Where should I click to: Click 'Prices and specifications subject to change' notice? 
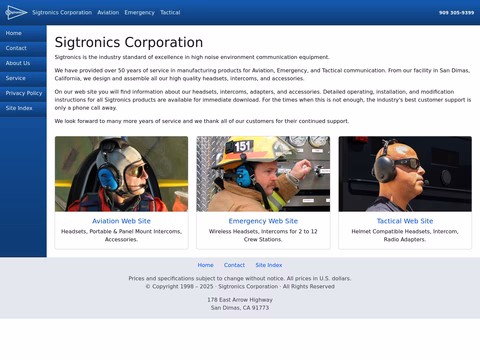240,278
